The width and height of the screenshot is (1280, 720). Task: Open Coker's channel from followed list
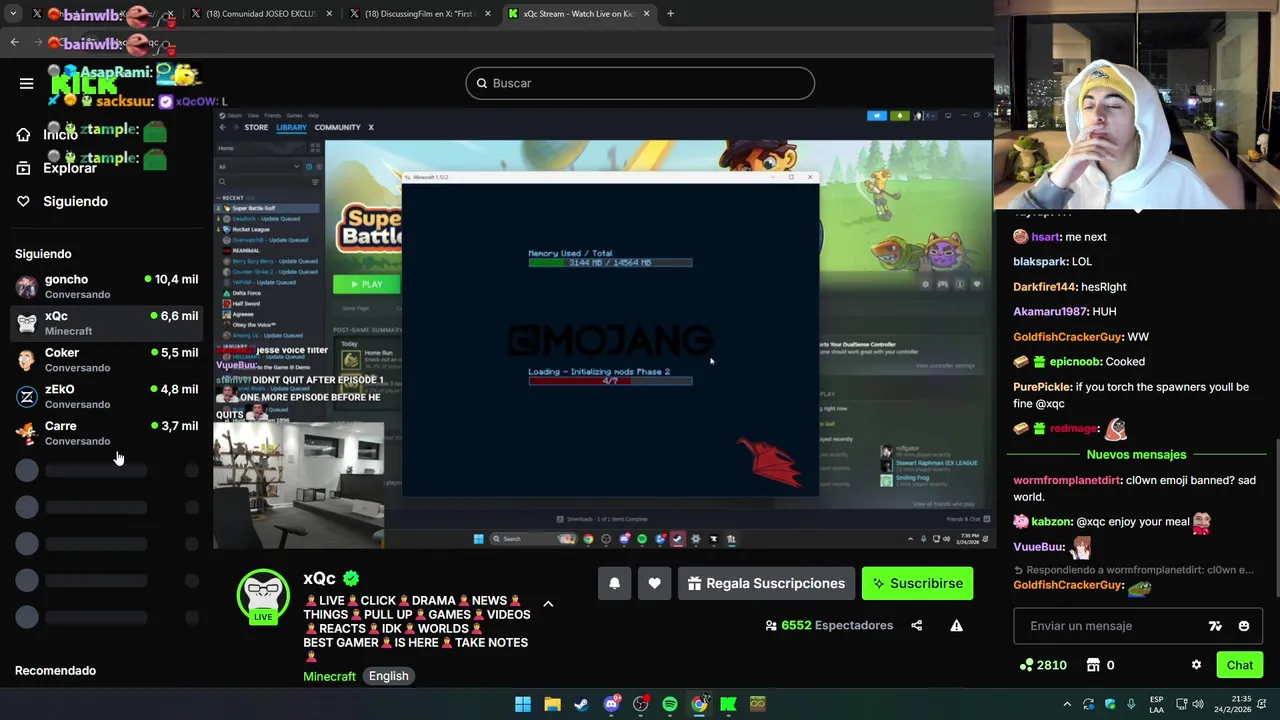point(107,360)
